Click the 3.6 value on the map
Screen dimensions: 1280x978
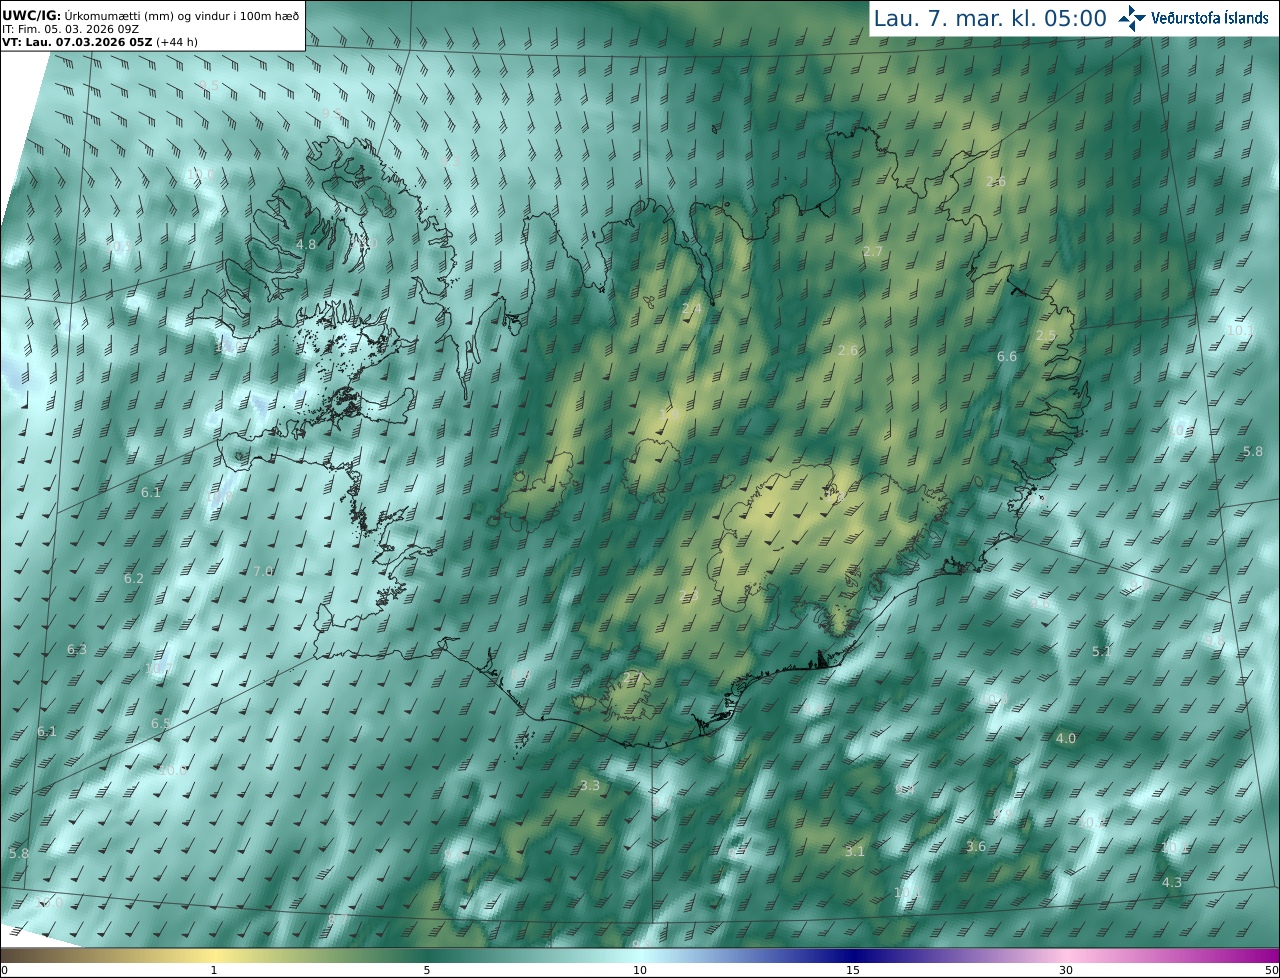coord(976,847)
